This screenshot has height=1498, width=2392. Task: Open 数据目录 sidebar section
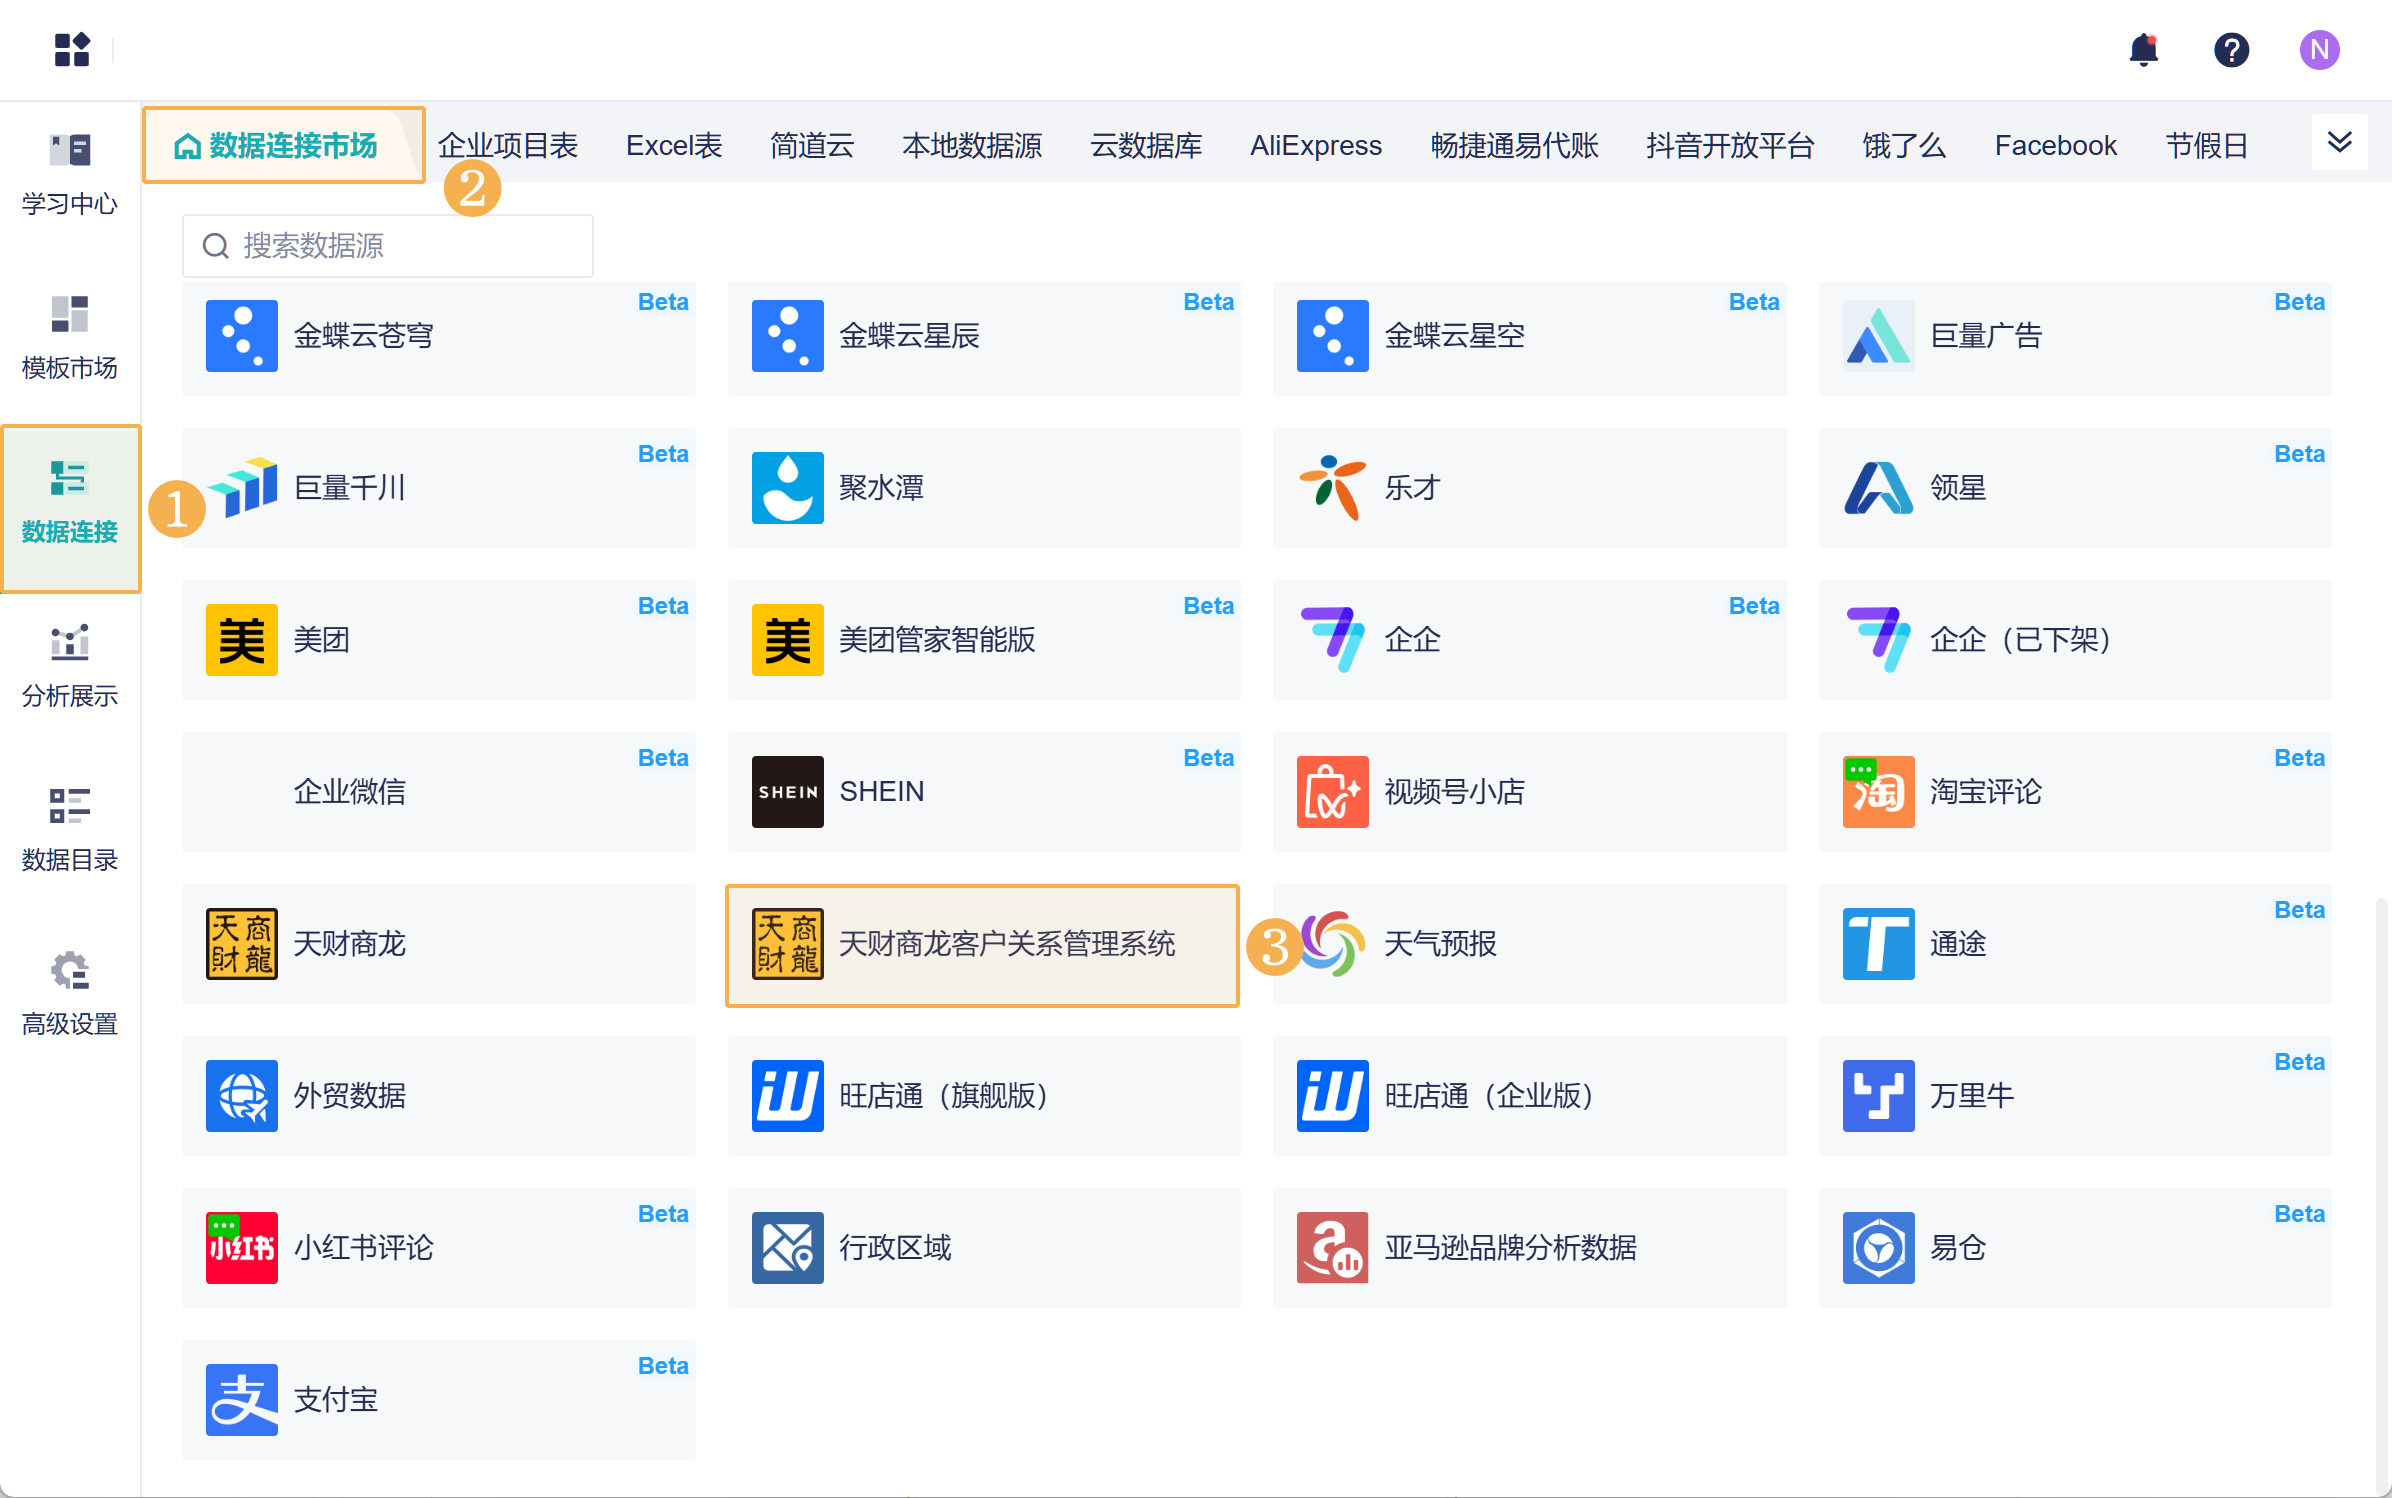click(70, 829)
